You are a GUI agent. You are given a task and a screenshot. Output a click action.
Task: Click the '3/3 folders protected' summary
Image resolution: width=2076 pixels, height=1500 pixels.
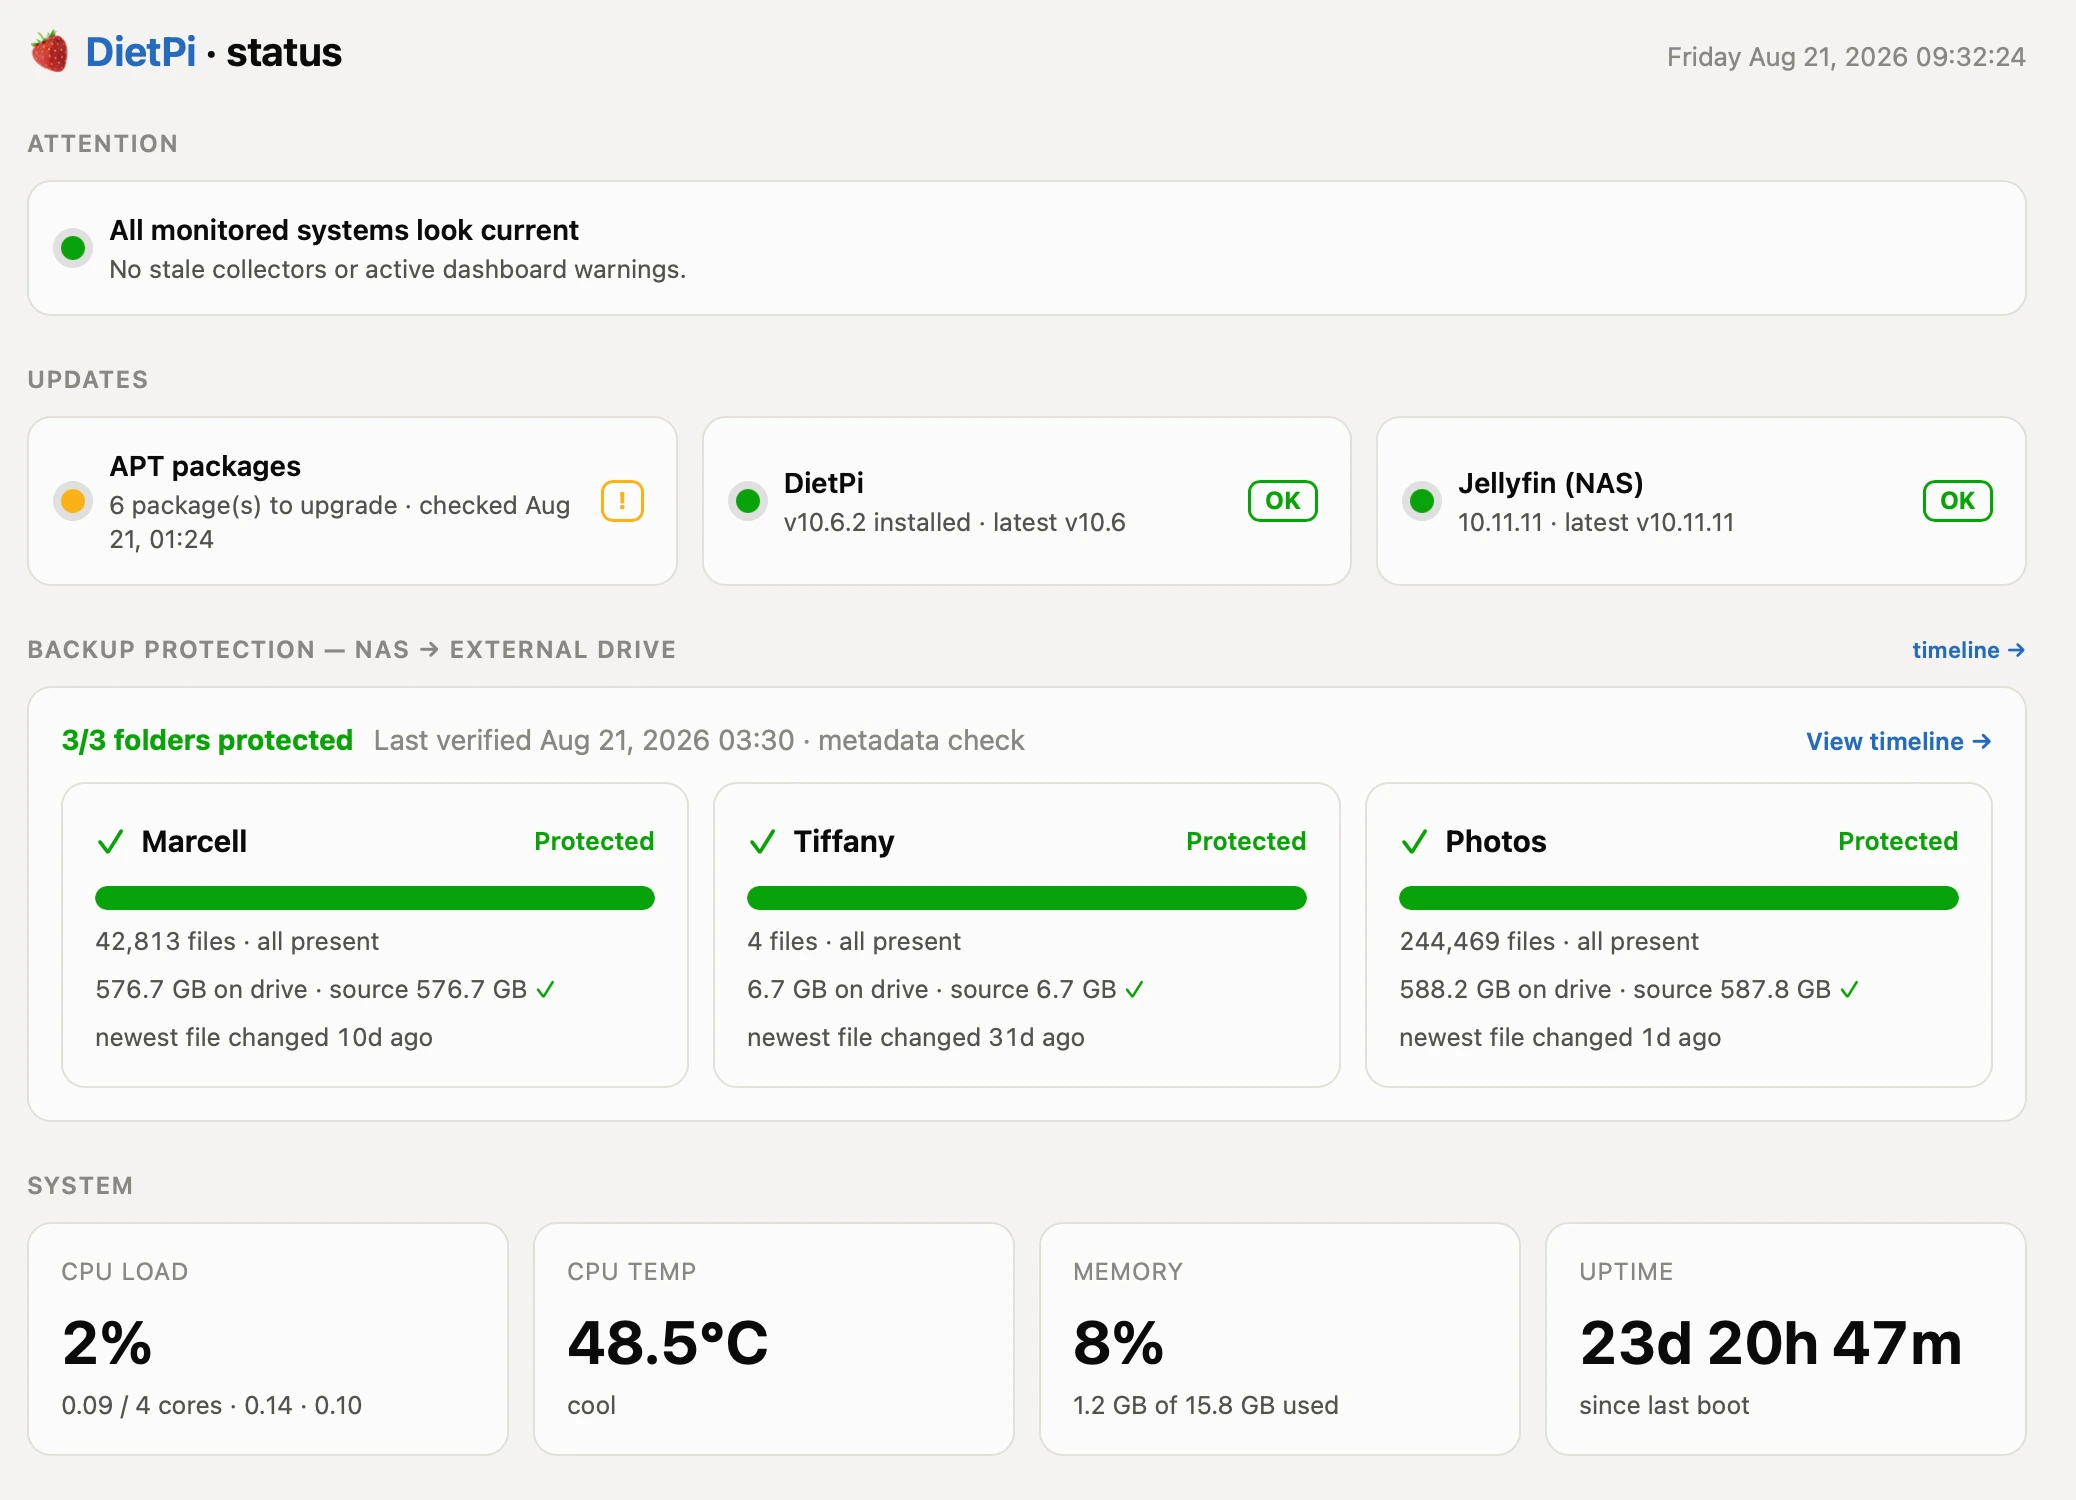click(207, 740)
